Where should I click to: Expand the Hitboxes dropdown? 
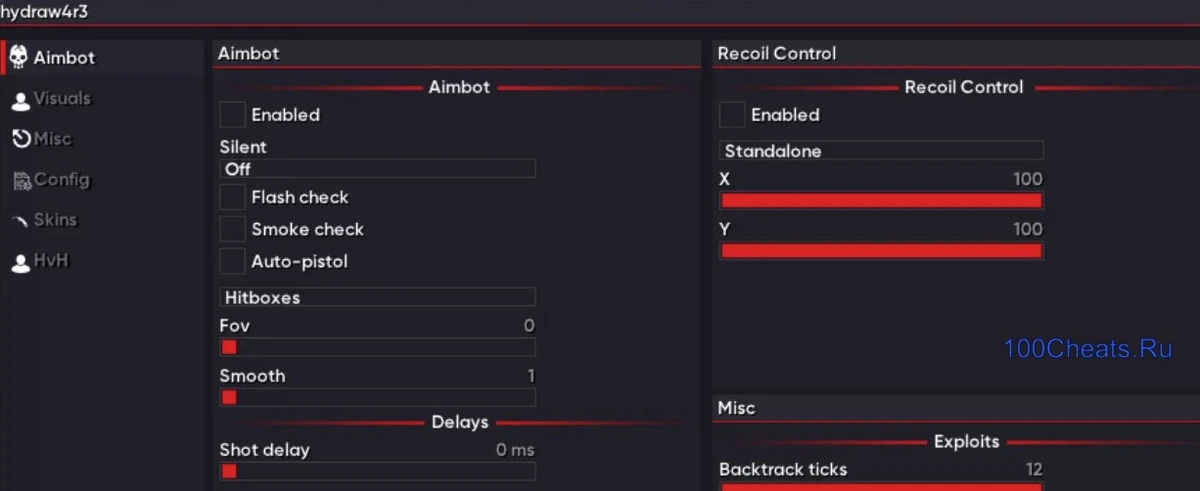point(377,297)
